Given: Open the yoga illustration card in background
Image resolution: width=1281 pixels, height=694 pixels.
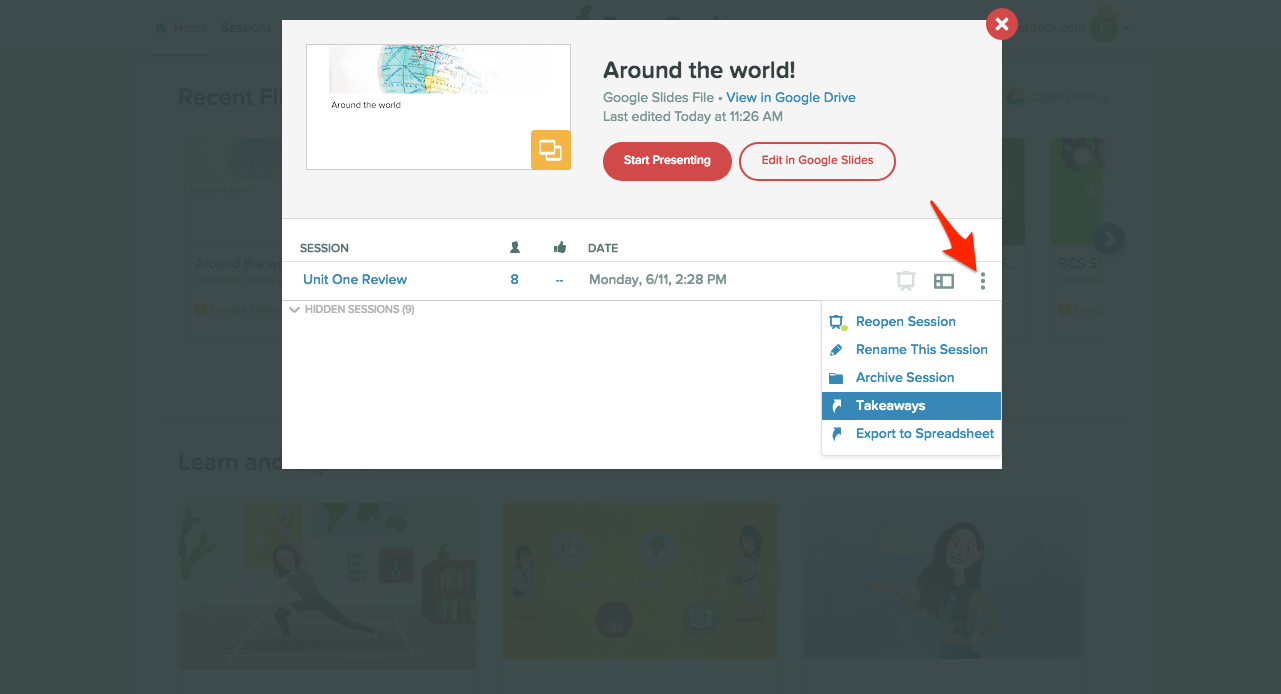Looking at the screenshot, I should (328, 585).
